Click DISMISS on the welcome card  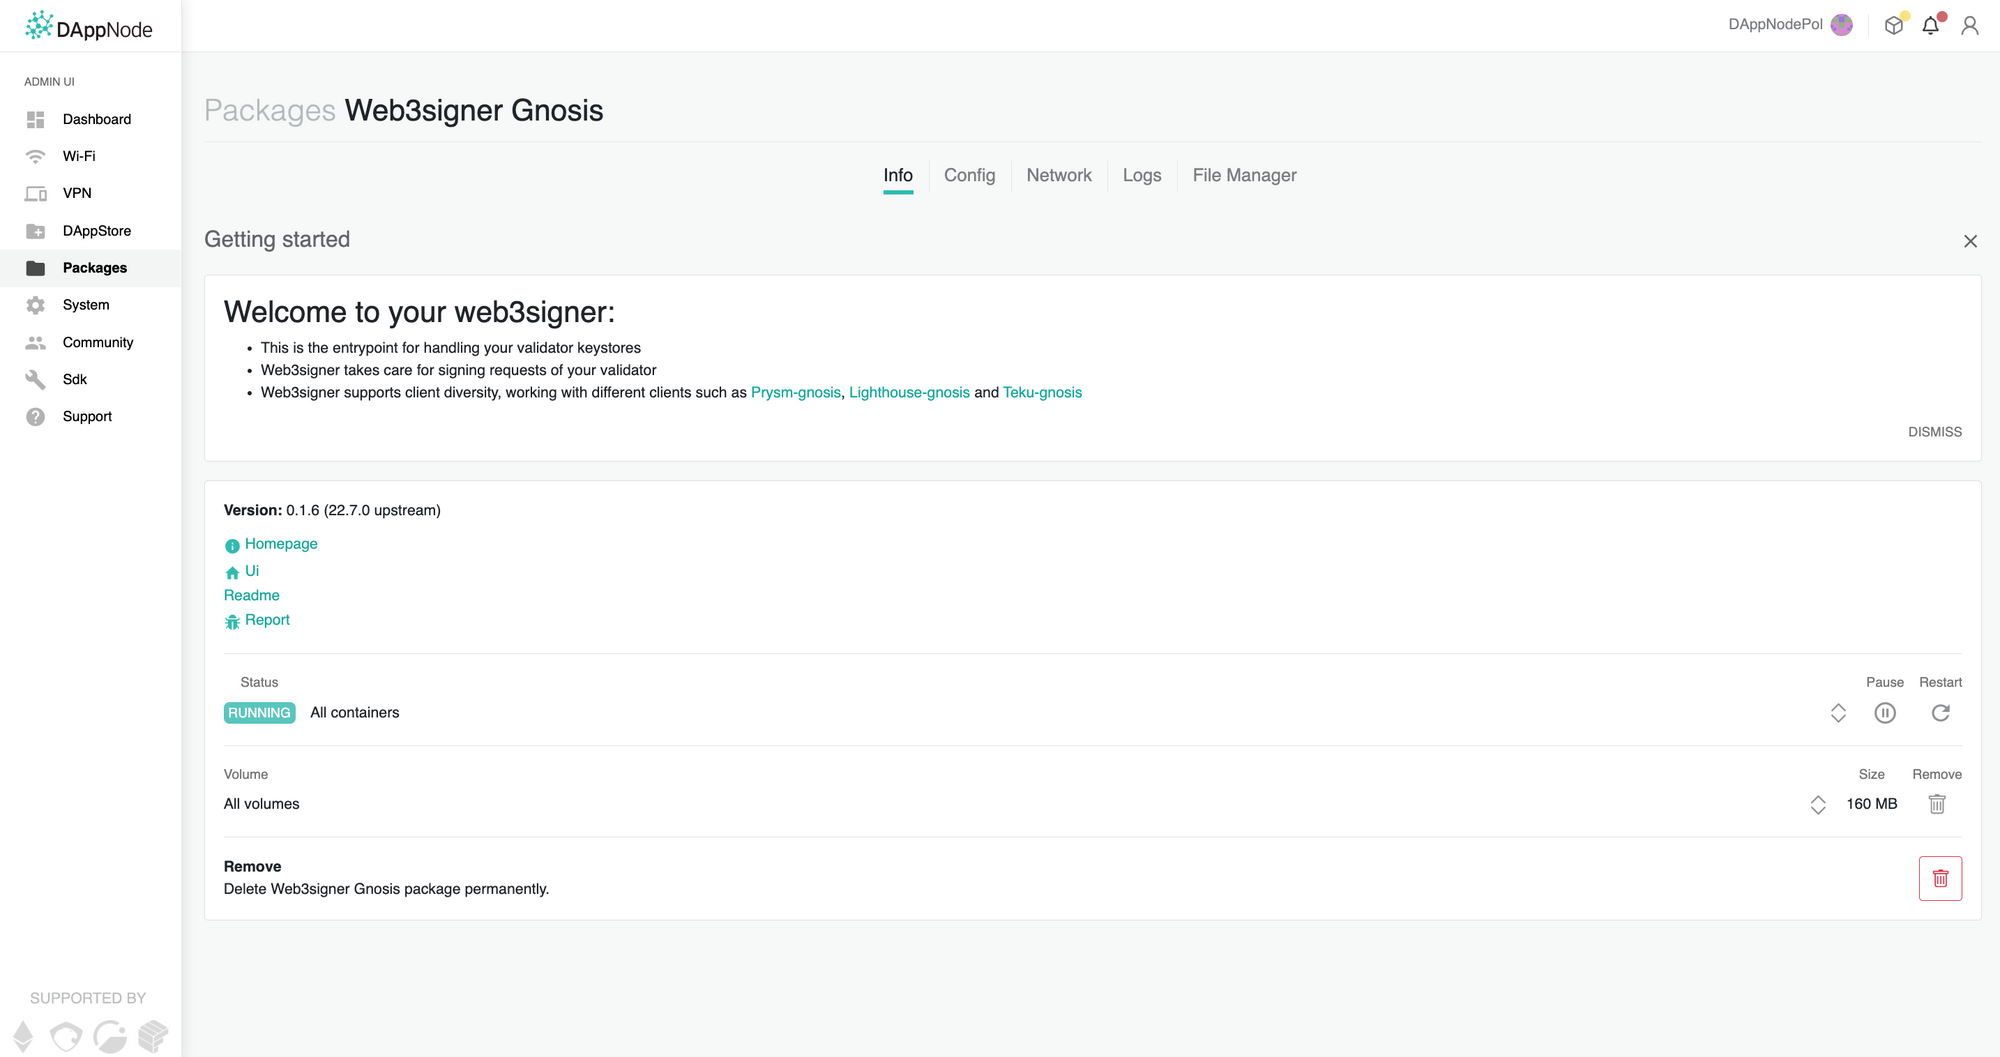1935,432
